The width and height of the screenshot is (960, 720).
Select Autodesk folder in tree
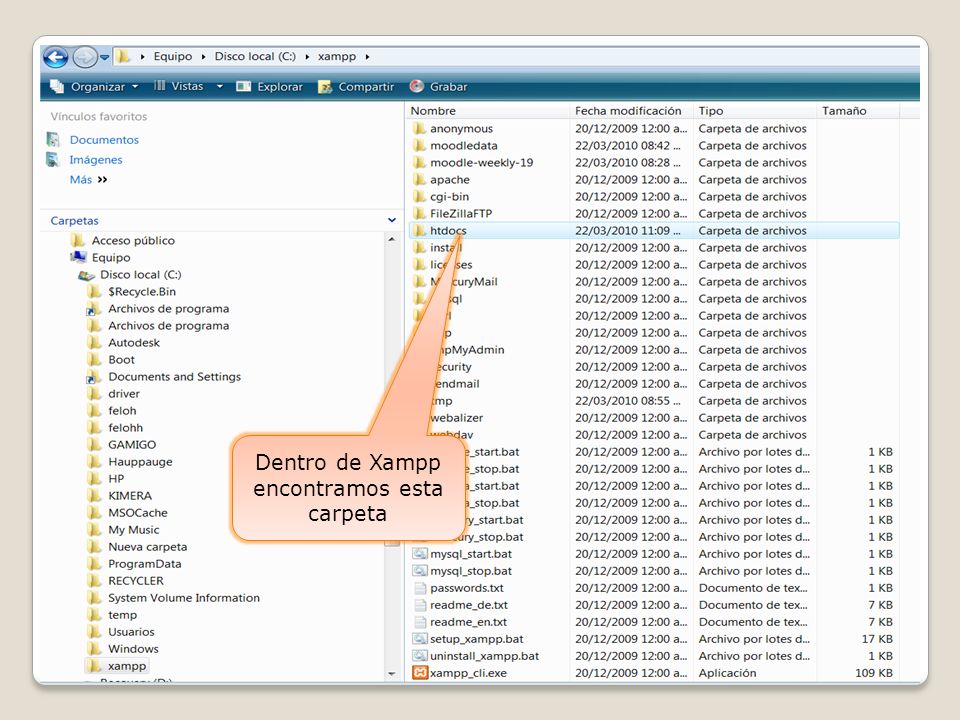(x=134, y=343)
